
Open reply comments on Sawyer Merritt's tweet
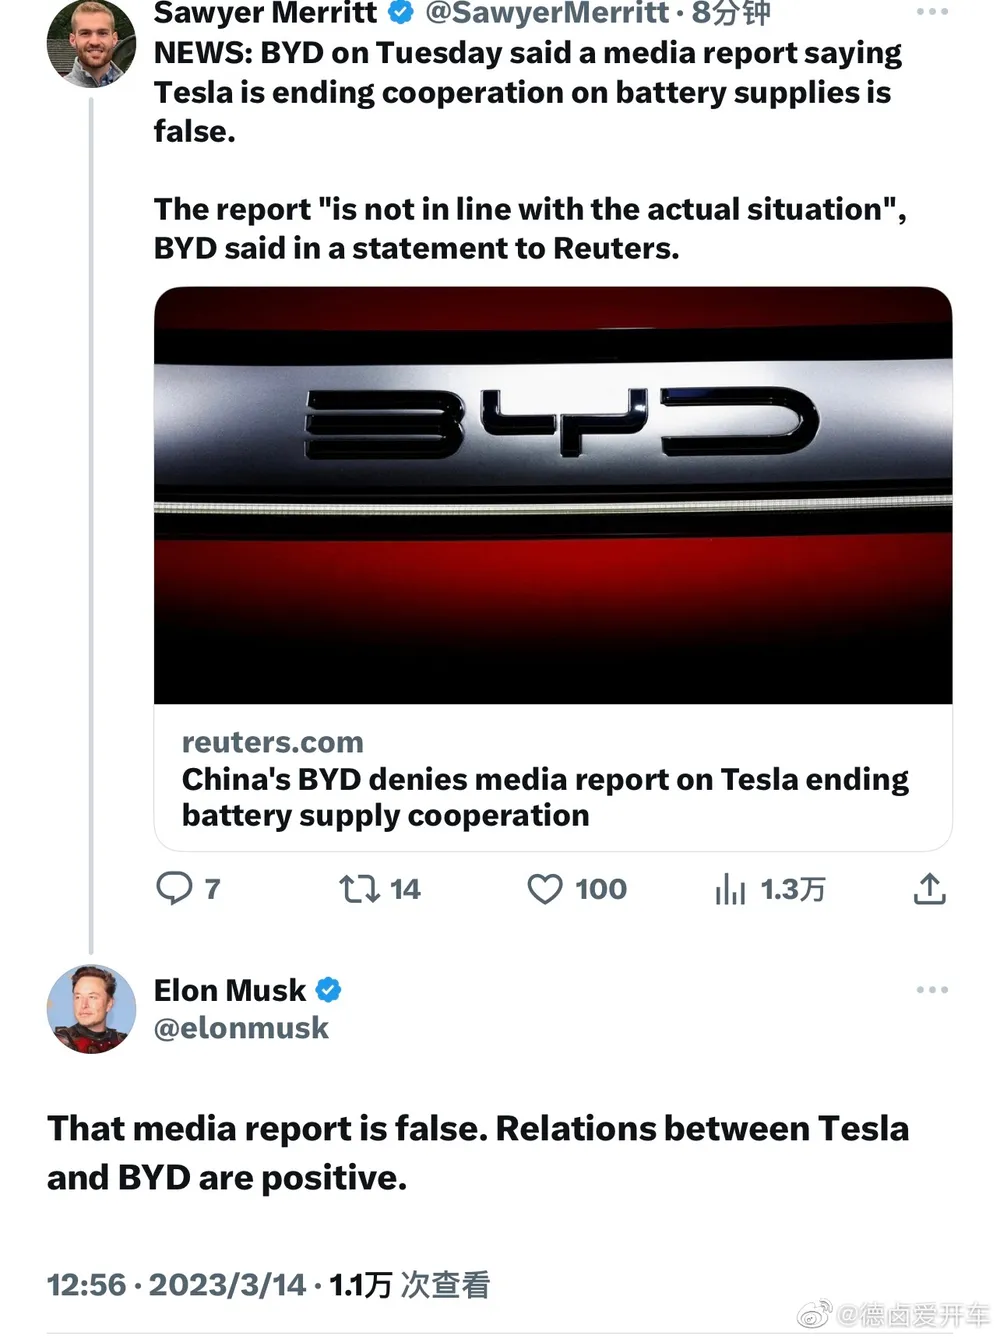[x=188, y=888]
